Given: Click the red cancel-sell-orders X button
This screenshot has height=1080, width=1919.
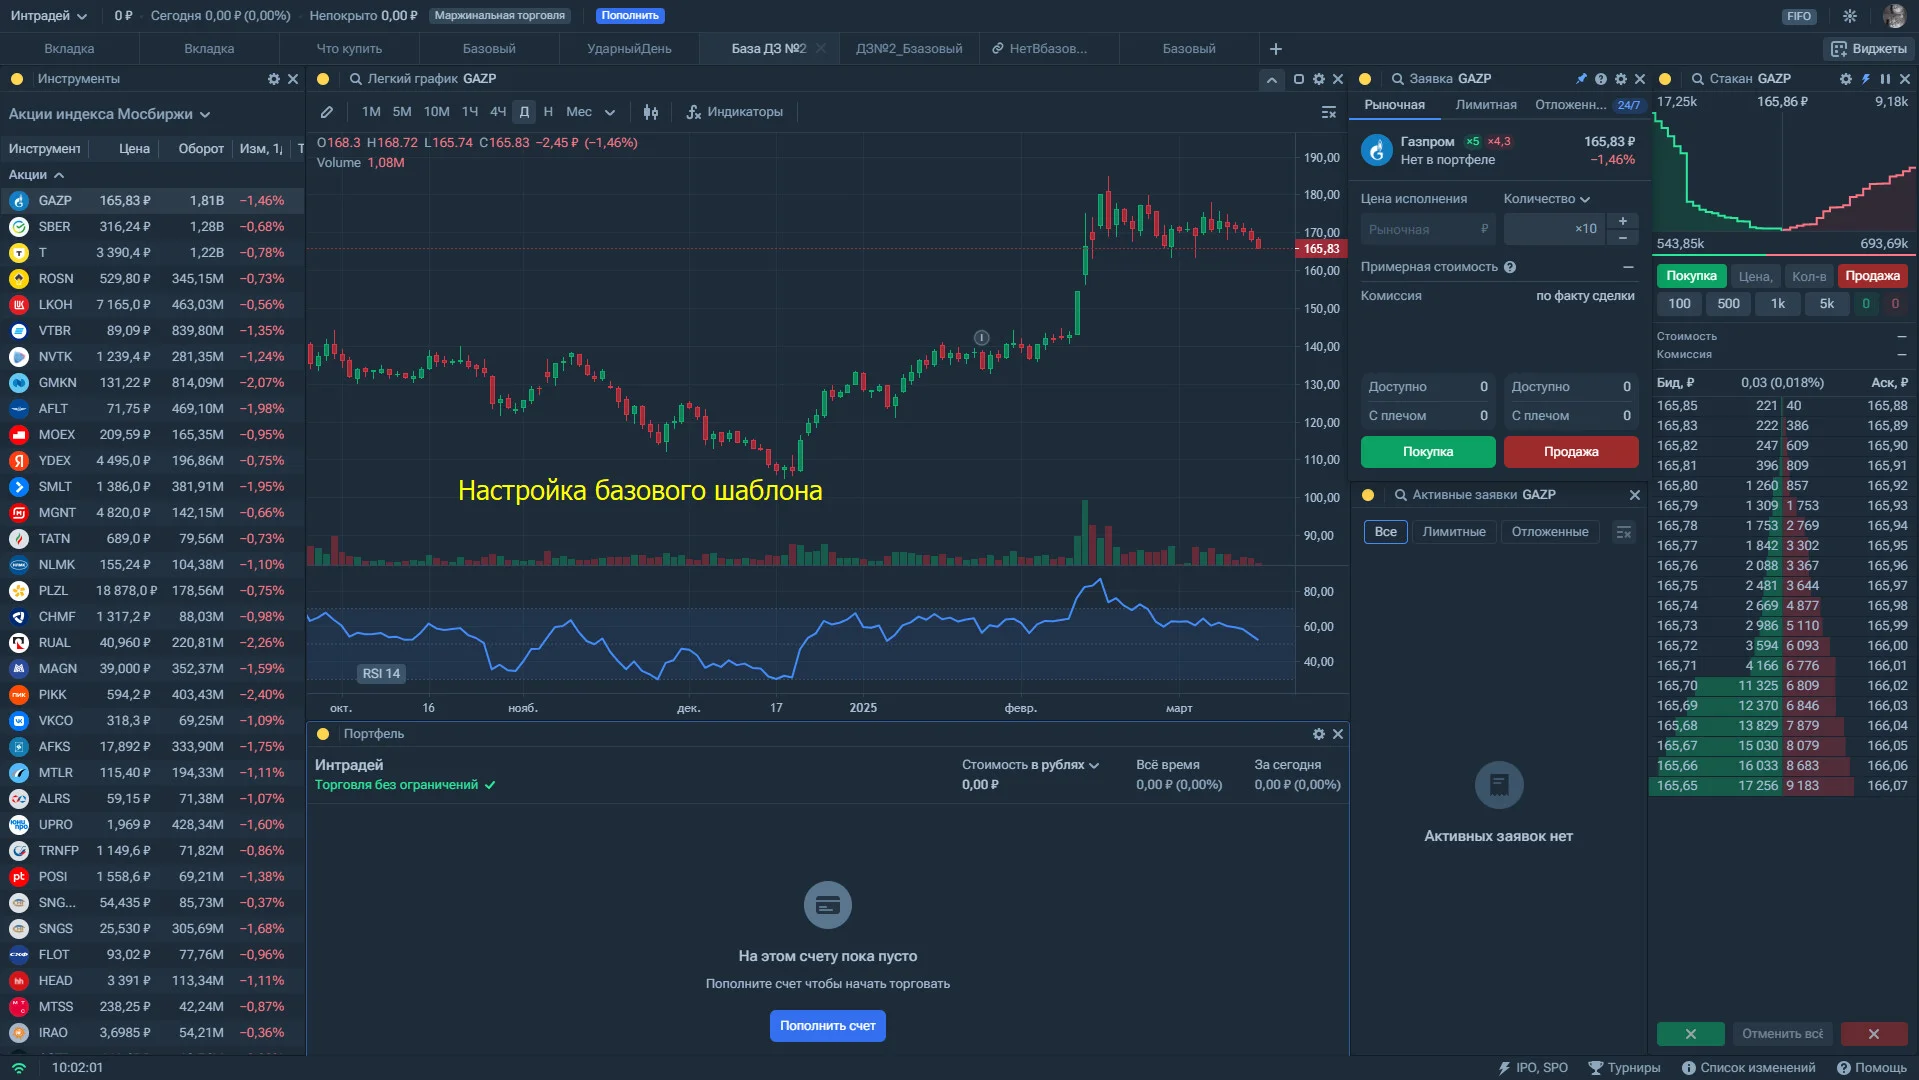Looking at the screenshot, I should pos(1874,1034).
